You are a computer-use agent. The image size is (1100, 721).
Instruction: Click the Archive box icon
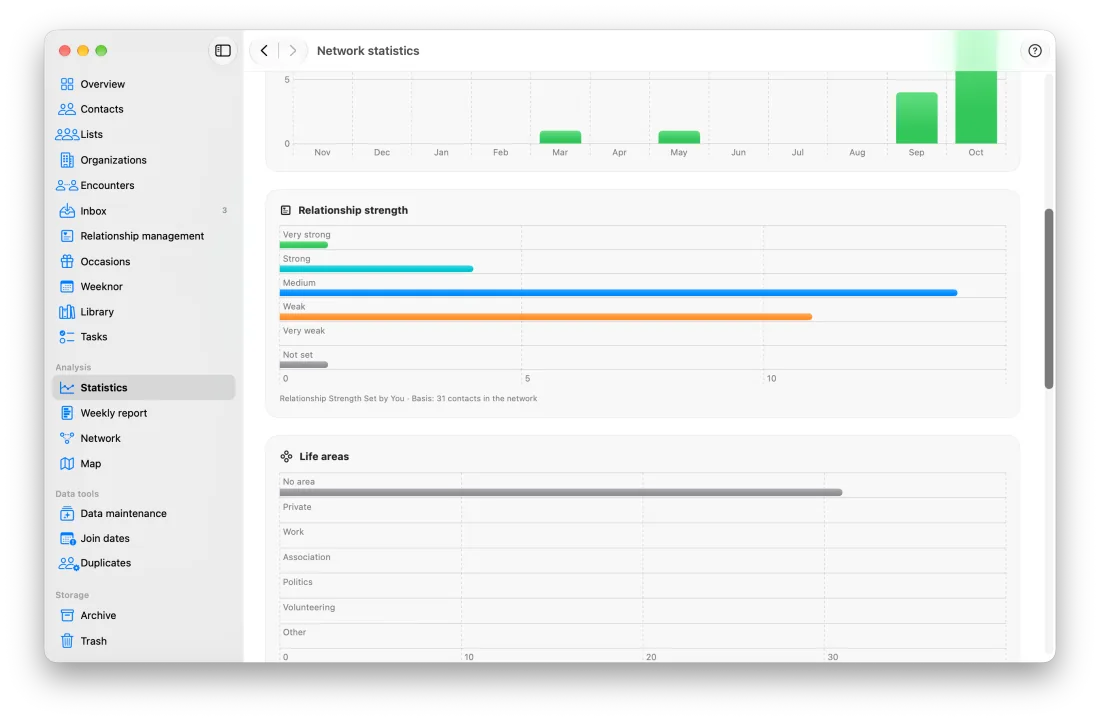(67, 616)
